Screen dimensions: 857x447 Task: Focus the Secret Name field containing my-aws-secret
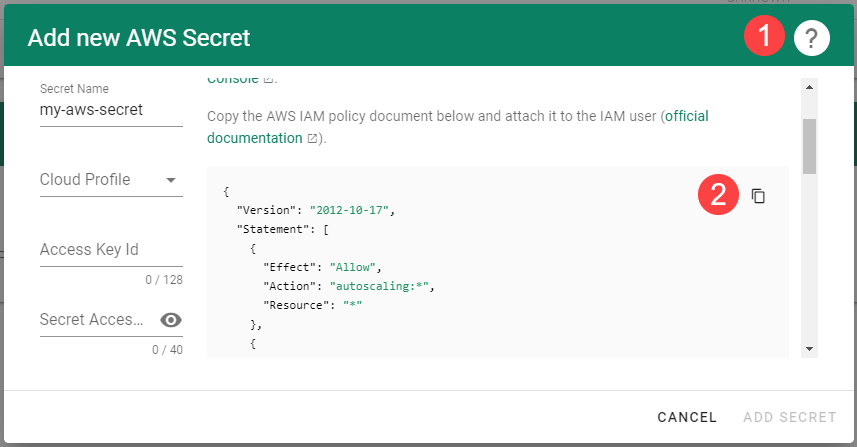[110, 110]
